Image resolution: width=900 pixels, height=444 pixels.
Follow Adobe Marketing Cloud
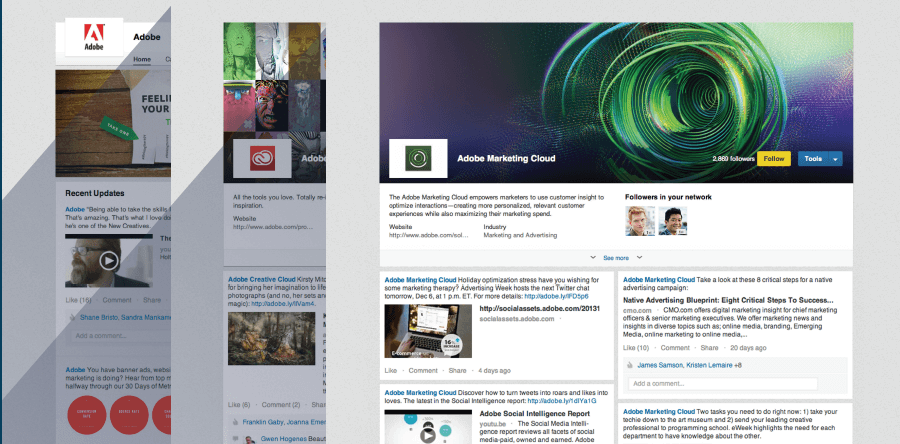pos(773,159)
